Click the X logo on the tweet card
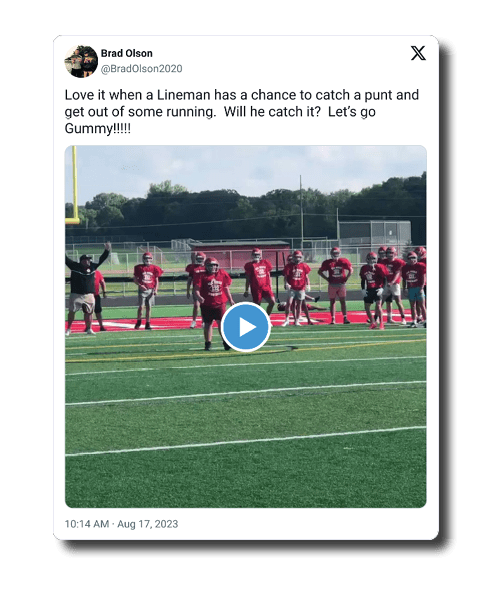498x589 pixels. pos(418,53)
